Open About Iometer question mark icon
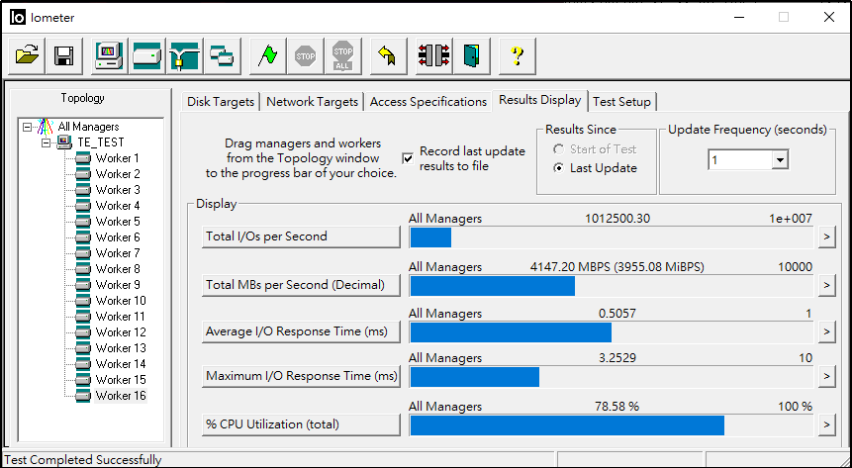This screenshot has width=852, height=468. coord(517,55)
